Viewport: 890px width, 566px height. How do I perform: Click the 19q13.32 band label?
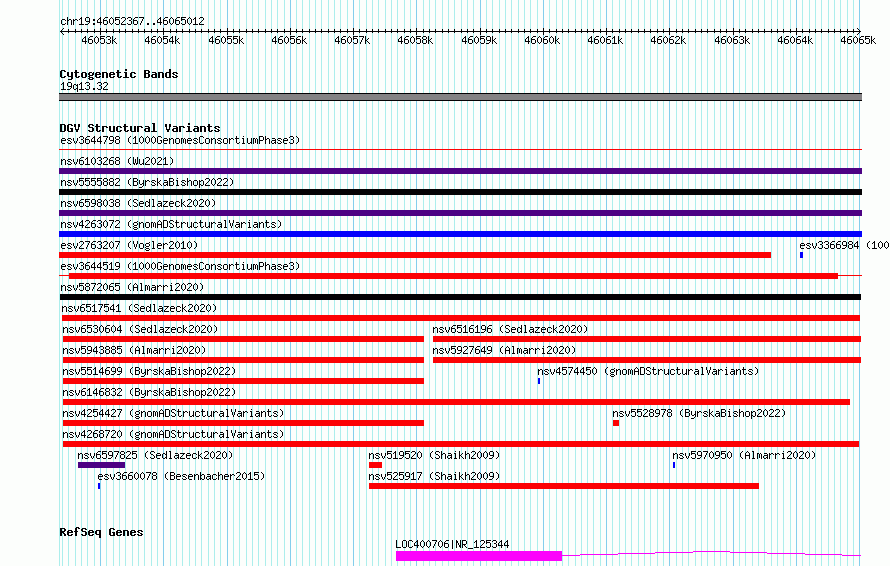[84, 86]
